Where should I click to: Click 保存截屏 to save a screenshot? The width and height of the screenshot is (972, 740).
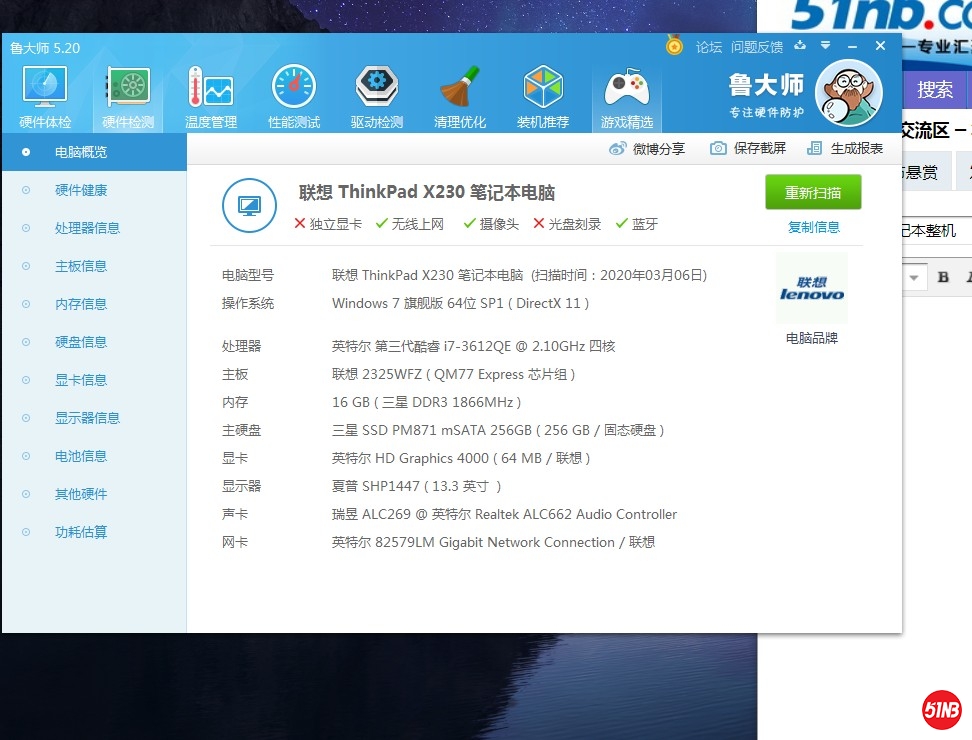pos(749,148)
